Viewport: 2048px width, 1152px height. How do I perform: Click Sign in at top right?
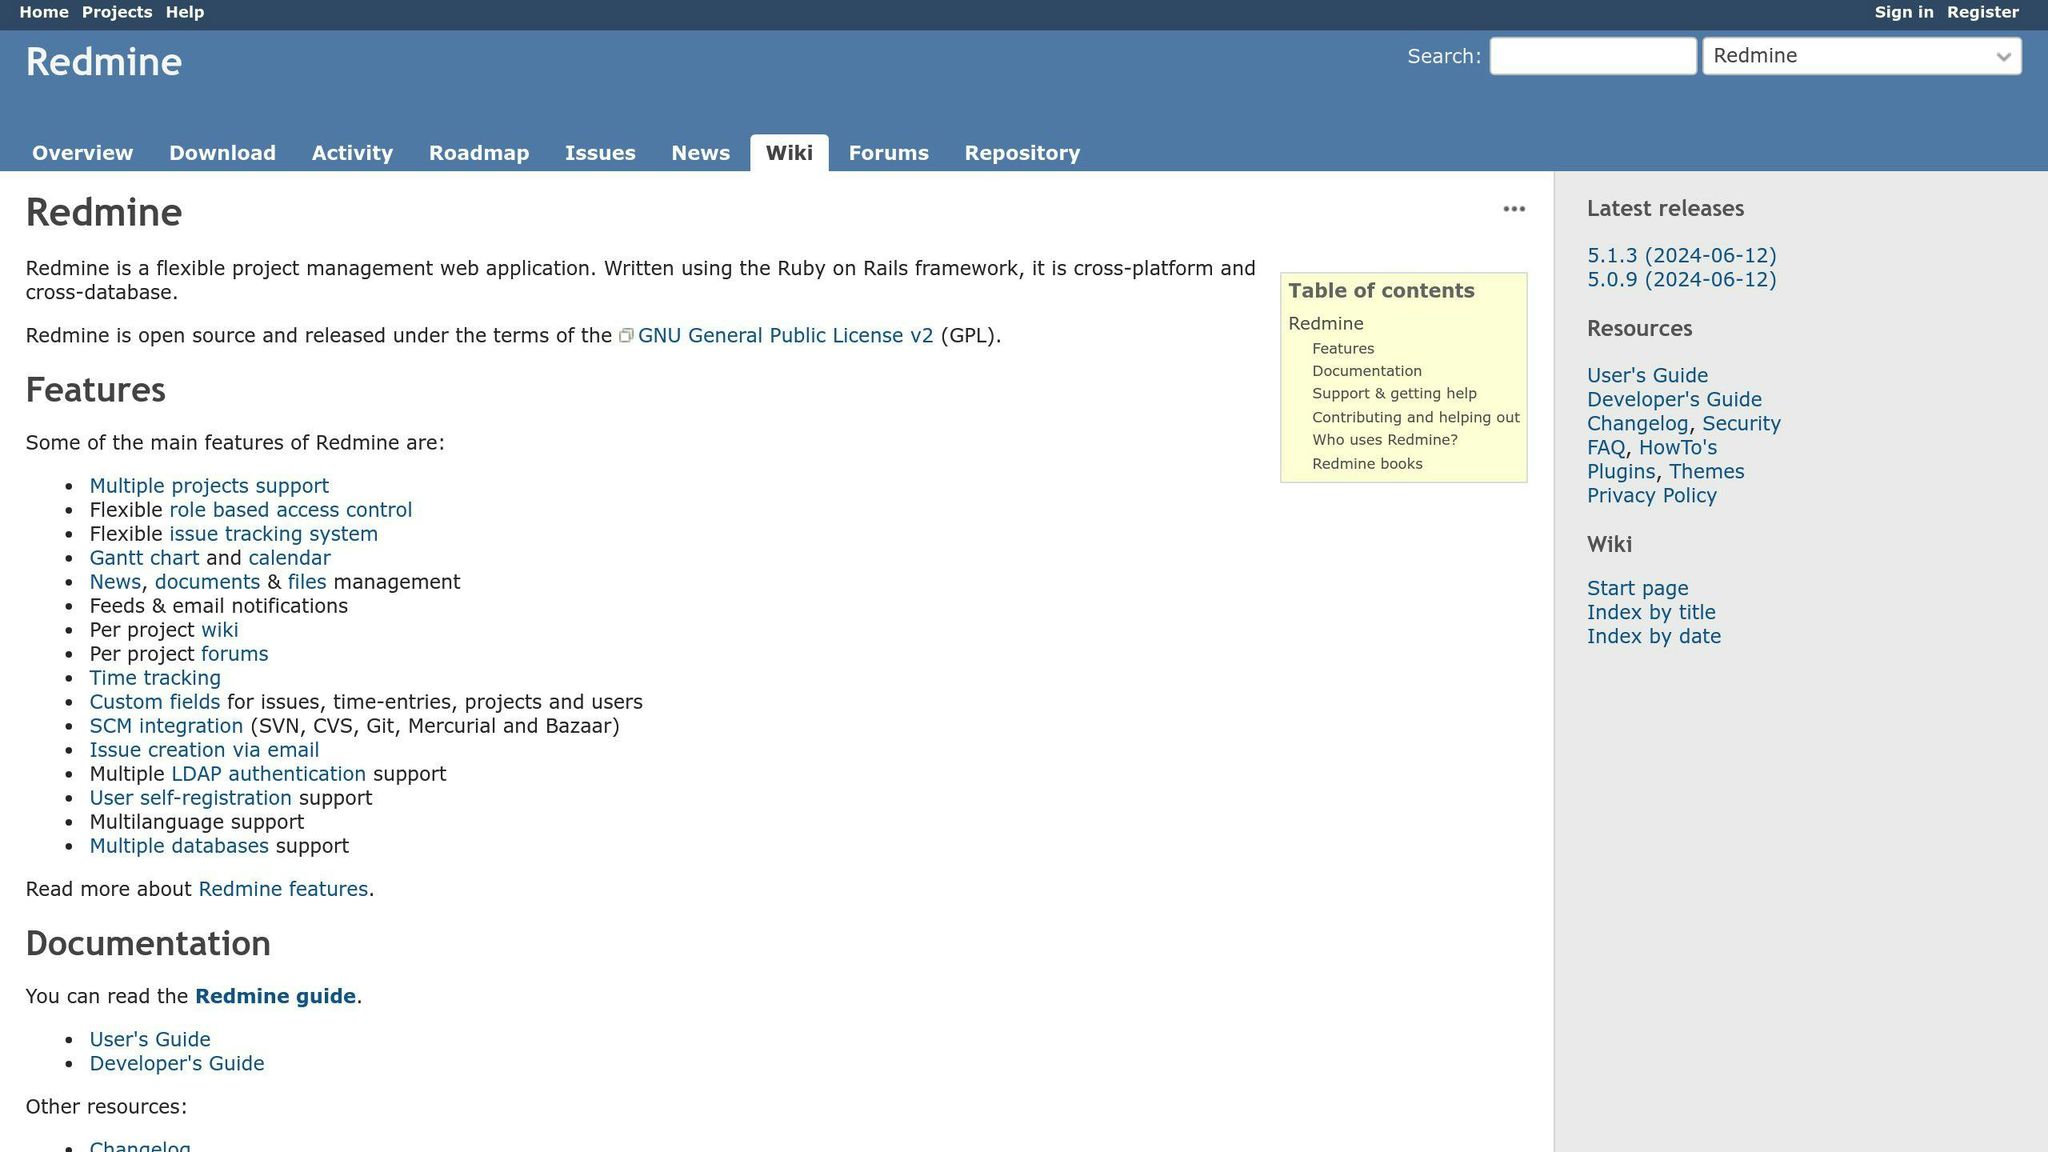click(x=1902, y=12)
